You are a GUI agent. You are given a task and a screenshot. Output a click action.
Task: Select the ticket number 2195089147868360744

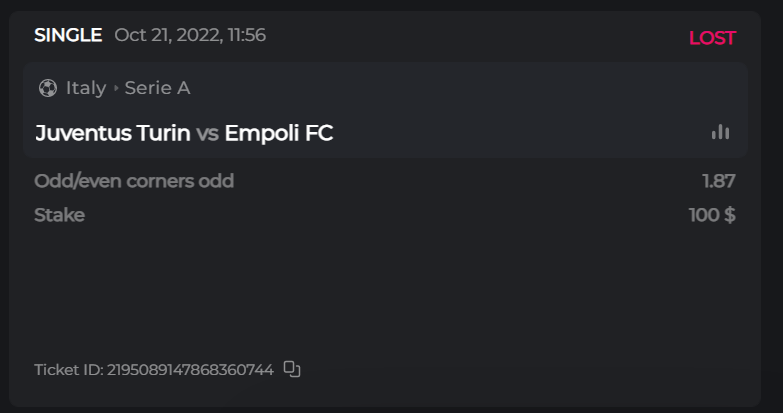coord(190,370)
